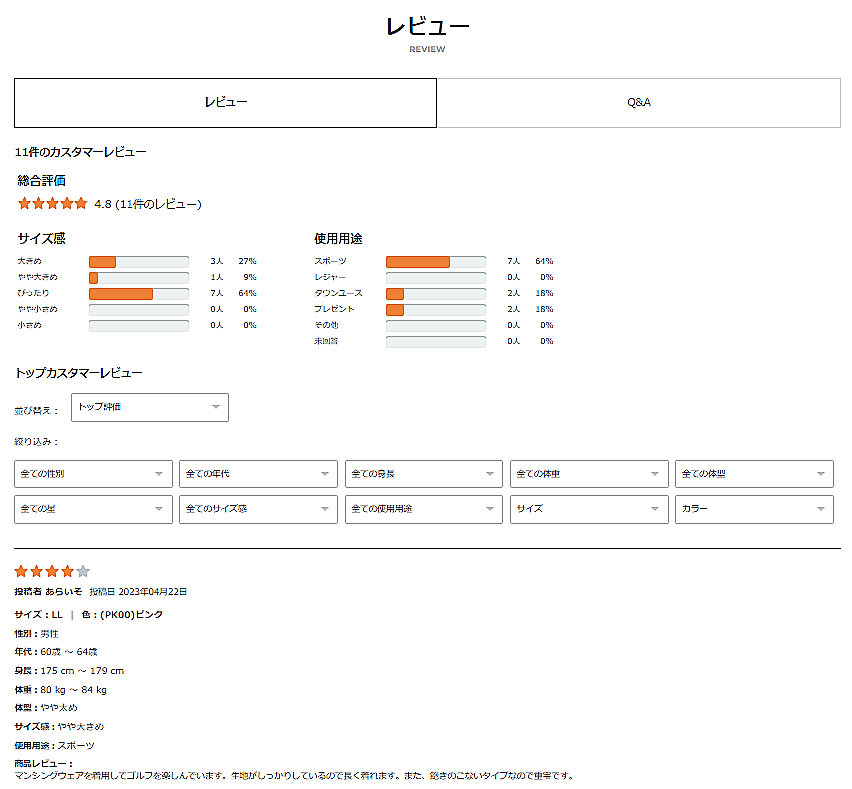Image resolution: width=852 pixels, height=789 pixels.
Task: Click the ぴったり size rating bar
Action: point(138,294)
